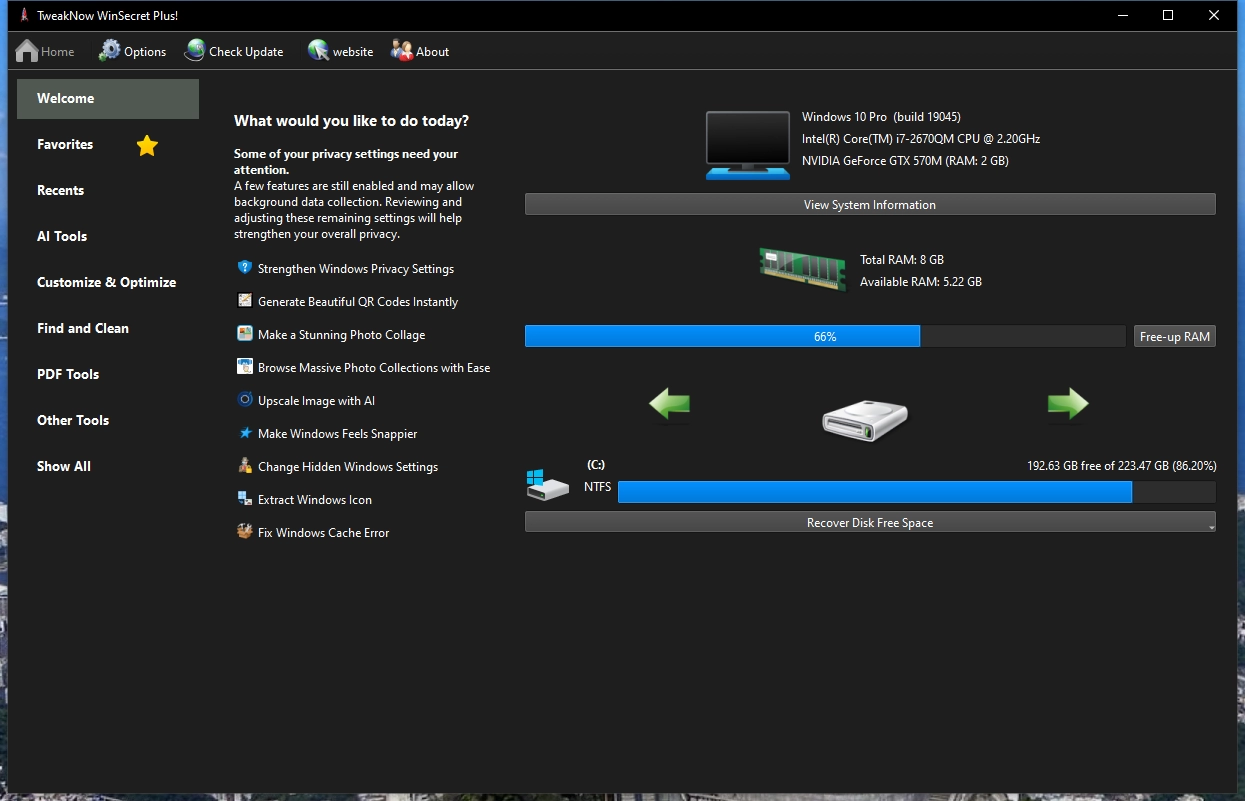Open Fix Windows Cache Error link

pos(324,533)
